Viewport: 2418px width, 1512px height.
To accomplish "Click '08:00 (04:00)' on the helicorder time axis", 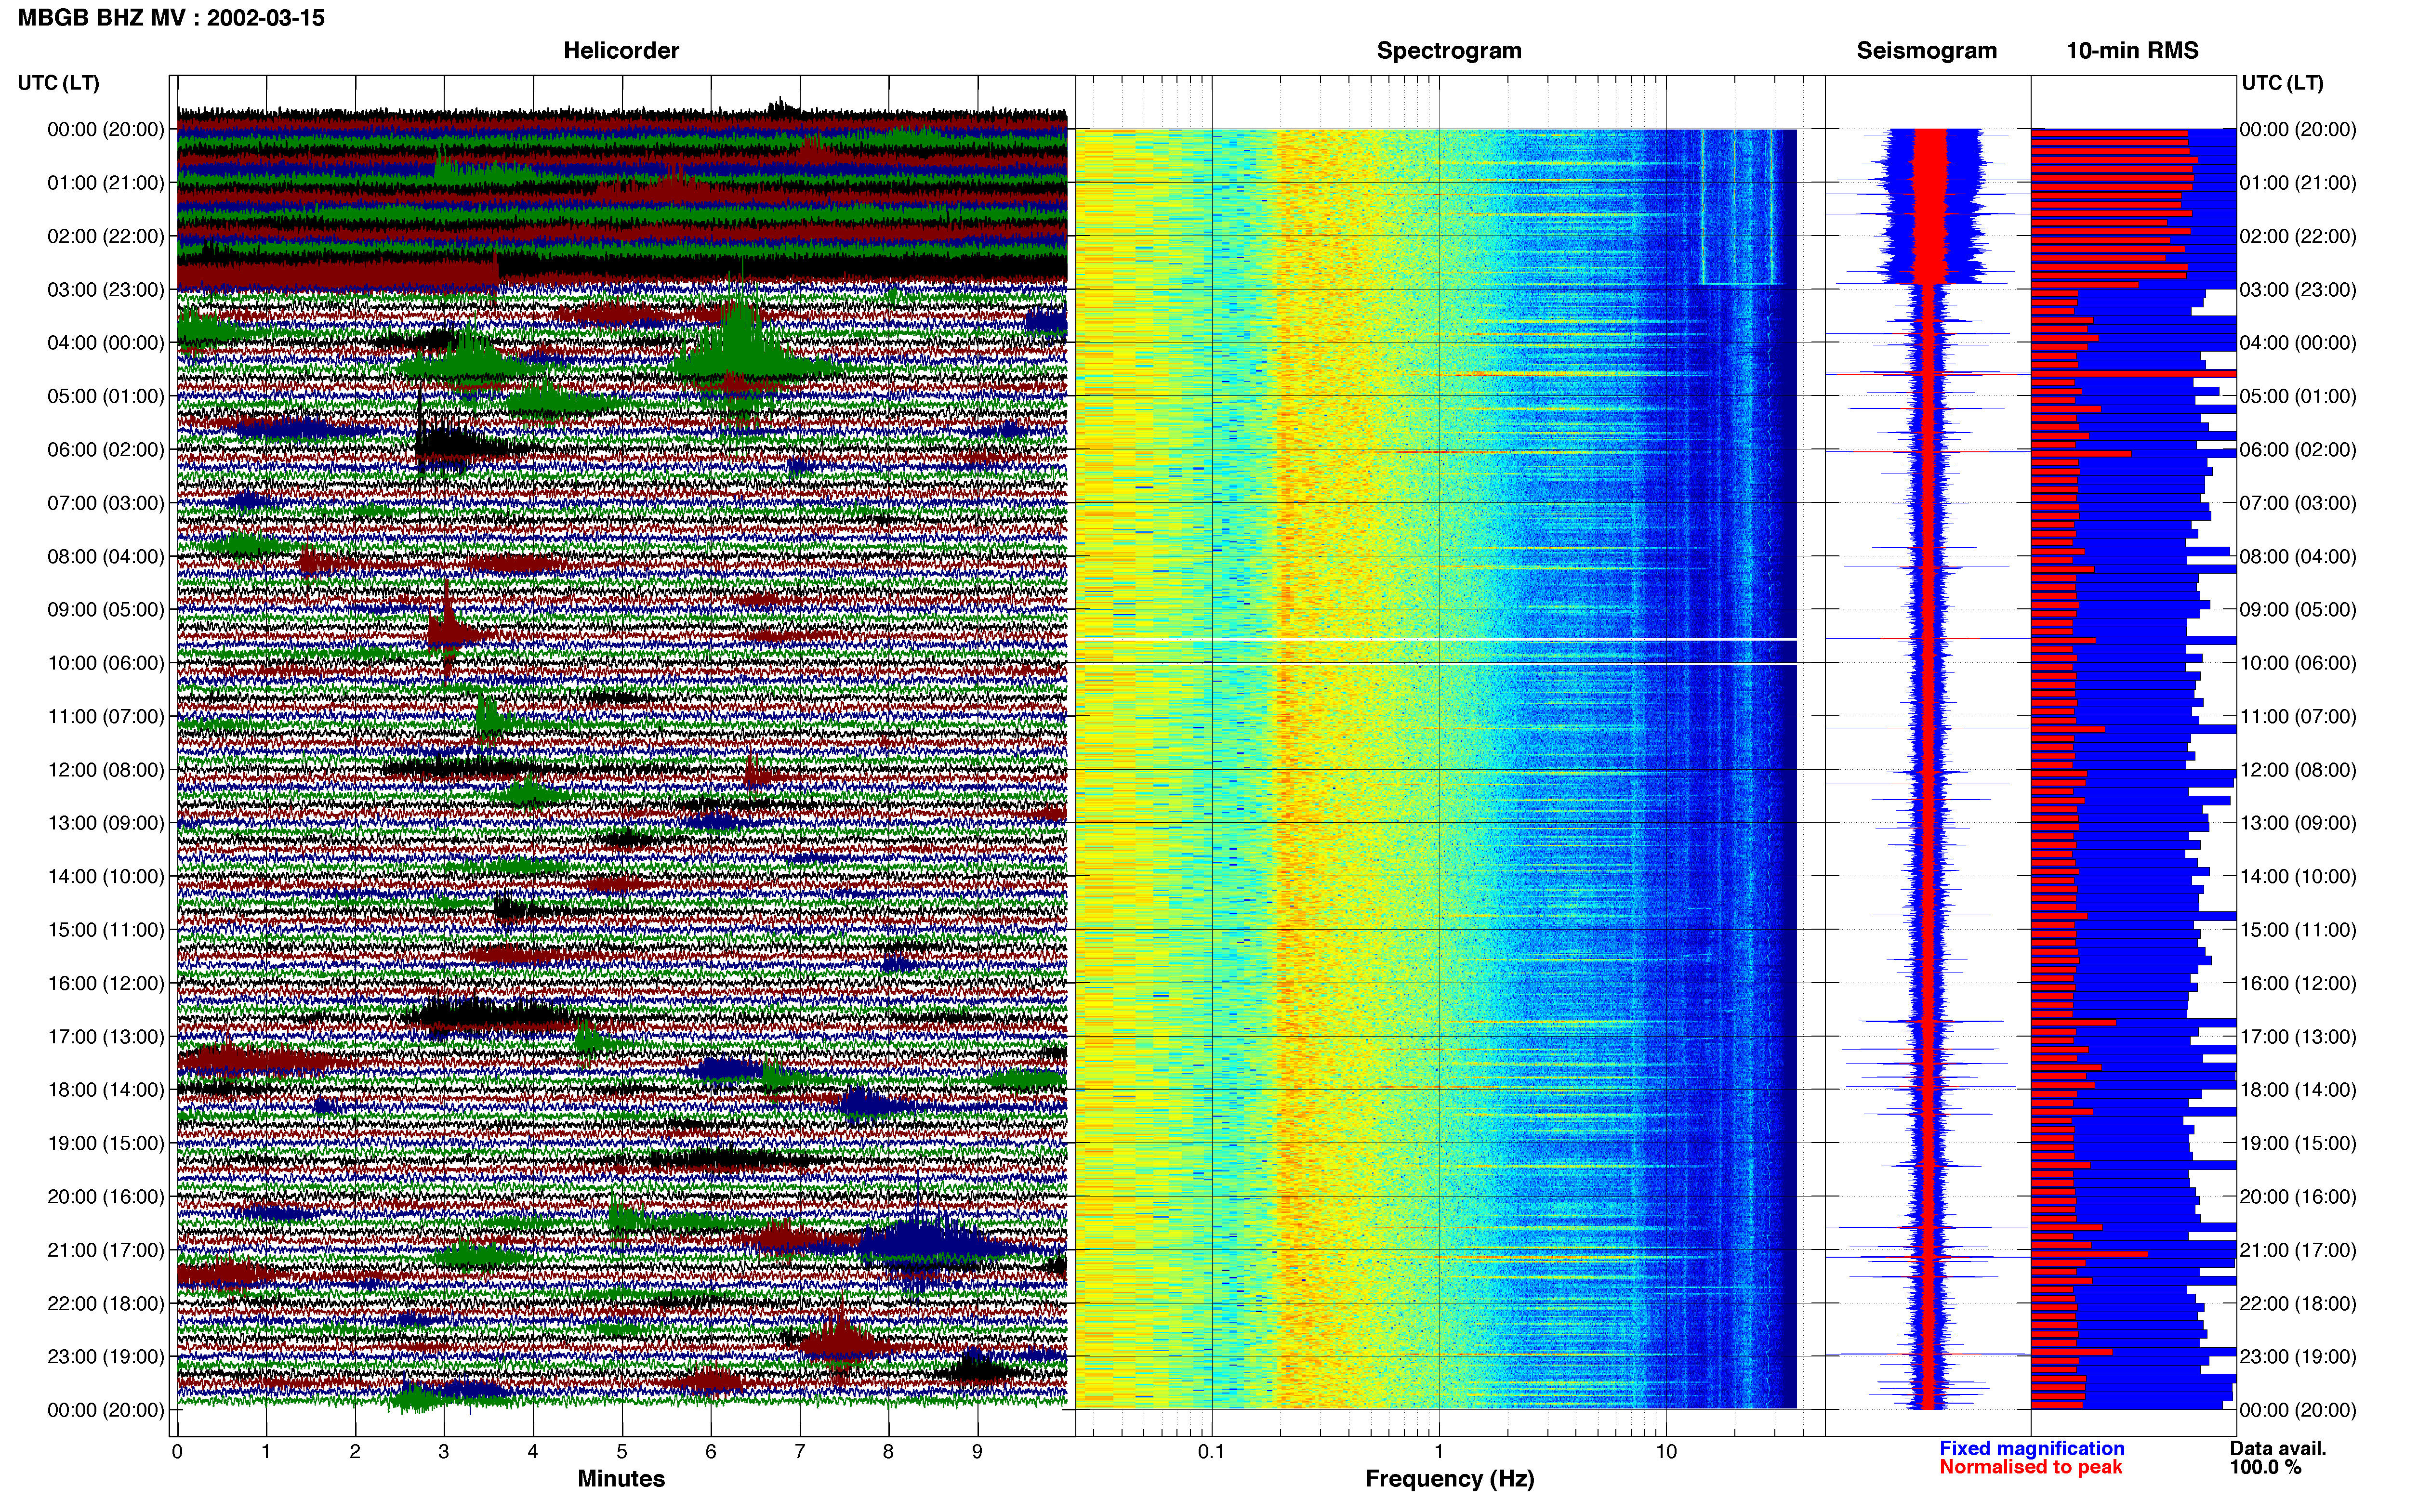I will click(x=106, y=557).
